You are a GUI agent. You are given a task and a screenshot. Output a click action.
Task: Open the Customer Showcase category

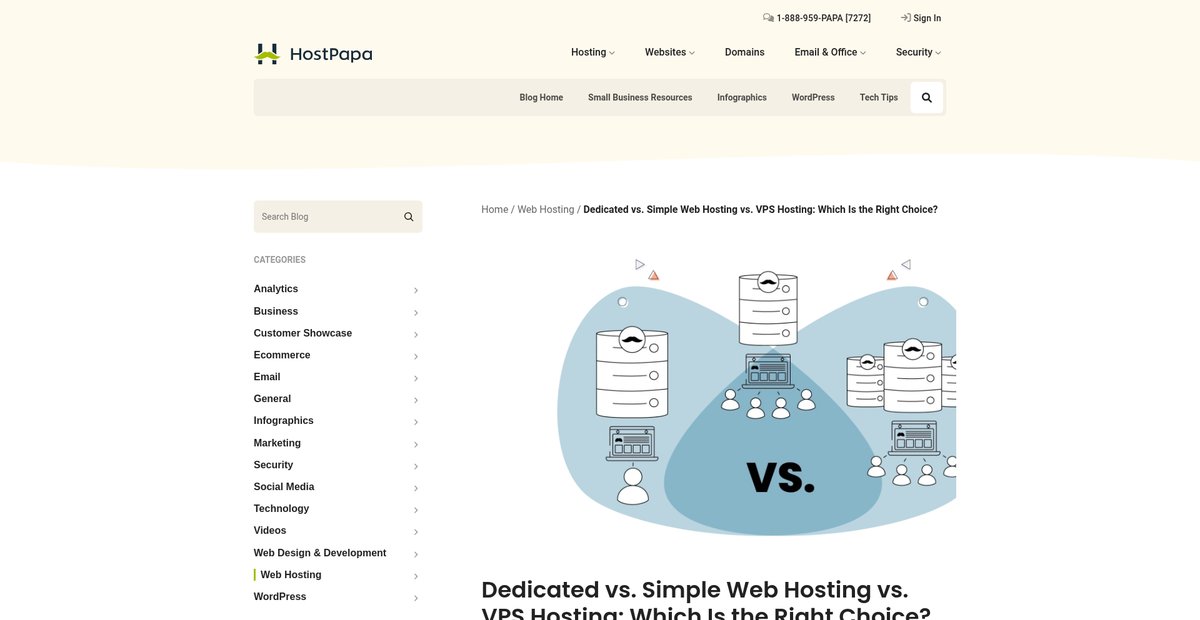pyautogui.click(x=303, y=333)
